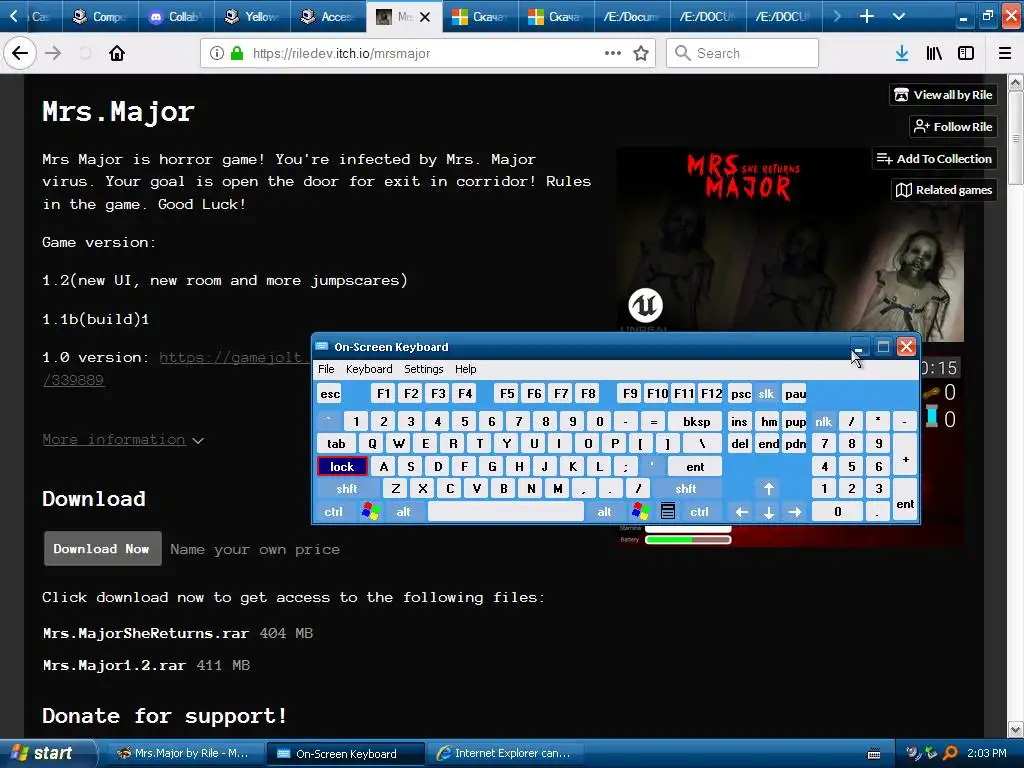Image resolution: width=1024 pixels, height=768 pixels.
Task: Switch to the Yellow browser tab
Action: click(252, 17)
